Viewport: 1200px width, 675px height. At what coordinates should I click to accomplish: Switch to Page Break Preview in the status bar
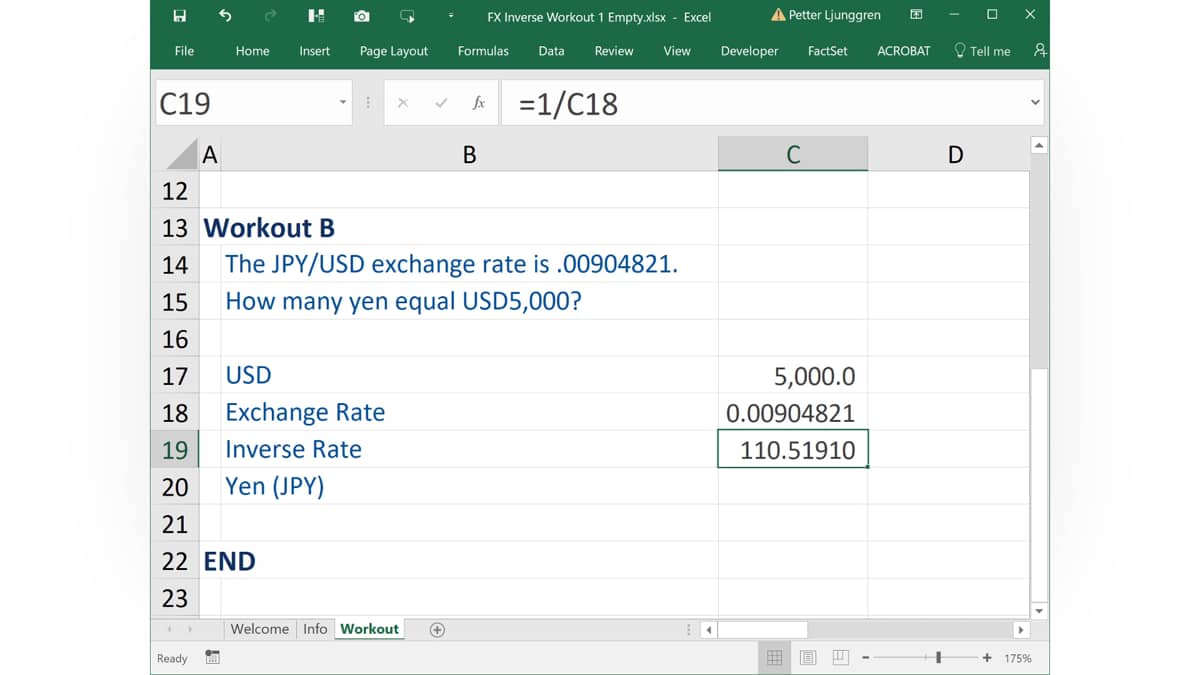point(841,657)
